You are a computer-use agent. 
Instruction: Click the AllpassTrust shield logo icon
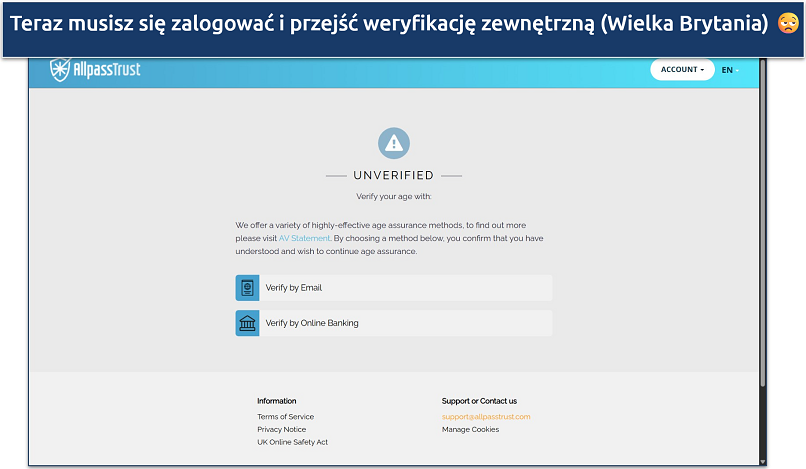tap(62, 71)
